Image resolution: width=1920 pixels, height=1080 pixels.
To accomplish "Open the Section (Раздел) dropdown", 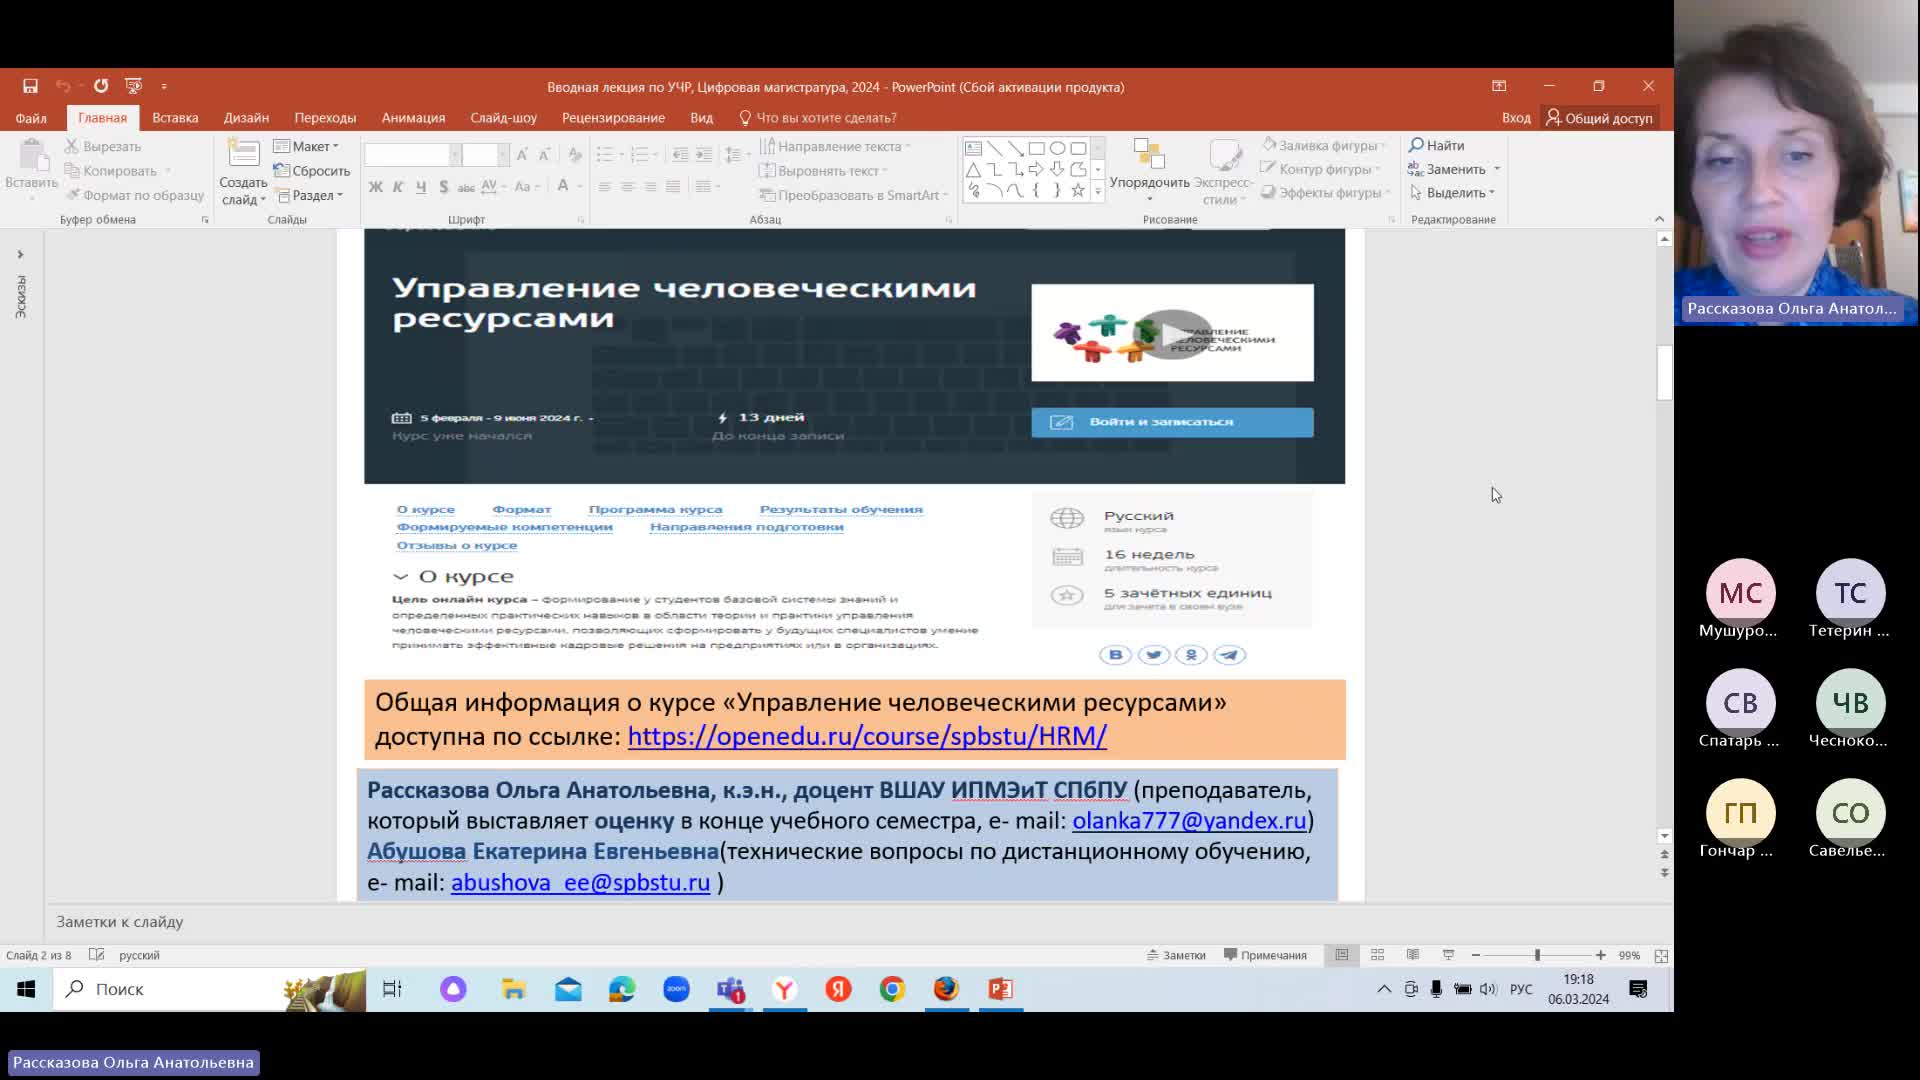I will point(309,195).
